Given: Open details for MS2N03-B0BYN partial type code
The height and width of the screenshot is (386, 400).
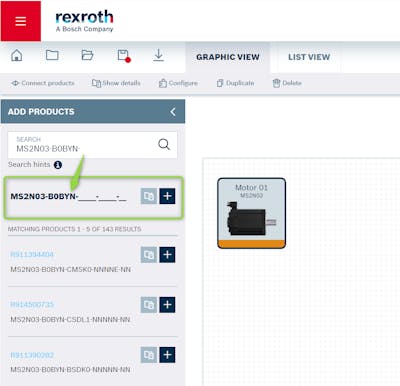Looking at the screenshot, I should [149, 196].
